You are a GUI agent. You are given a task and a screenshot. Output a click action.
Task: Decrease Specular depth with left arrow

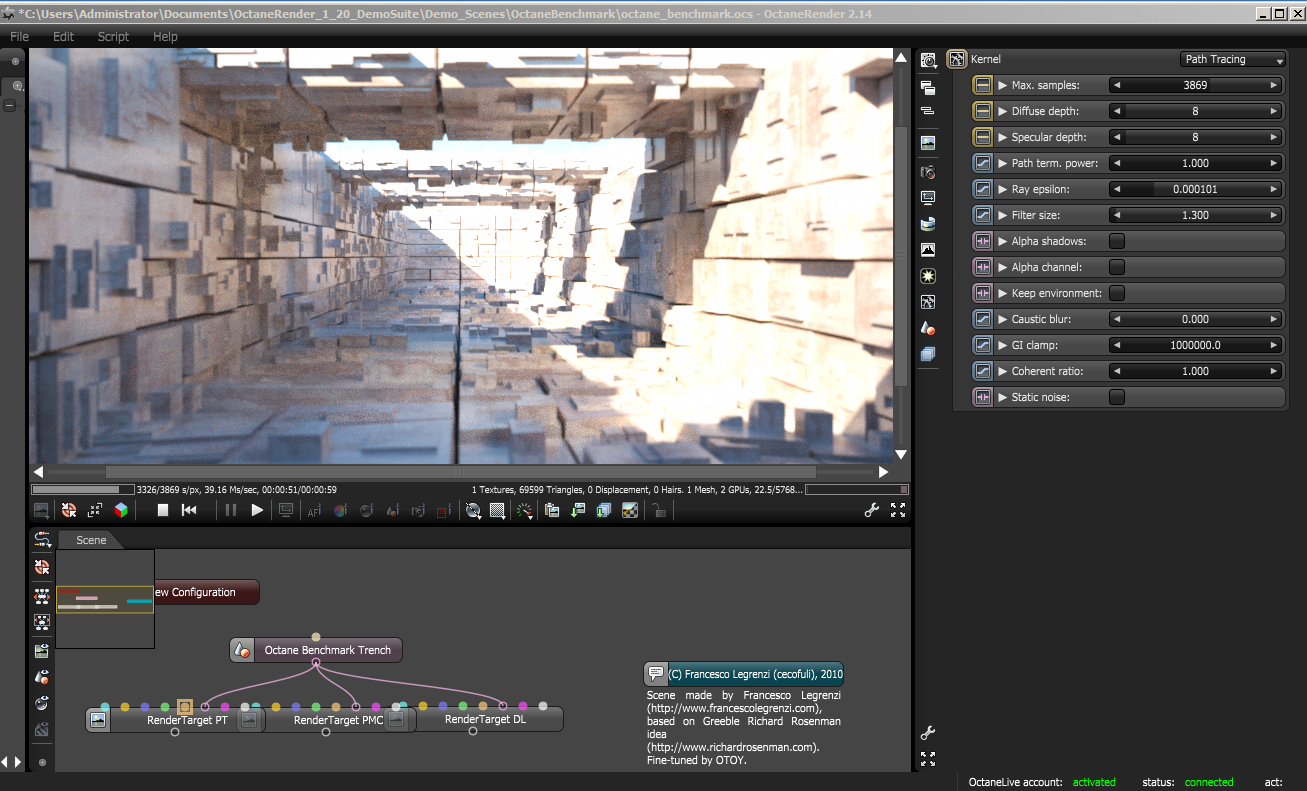point(1118,137)
